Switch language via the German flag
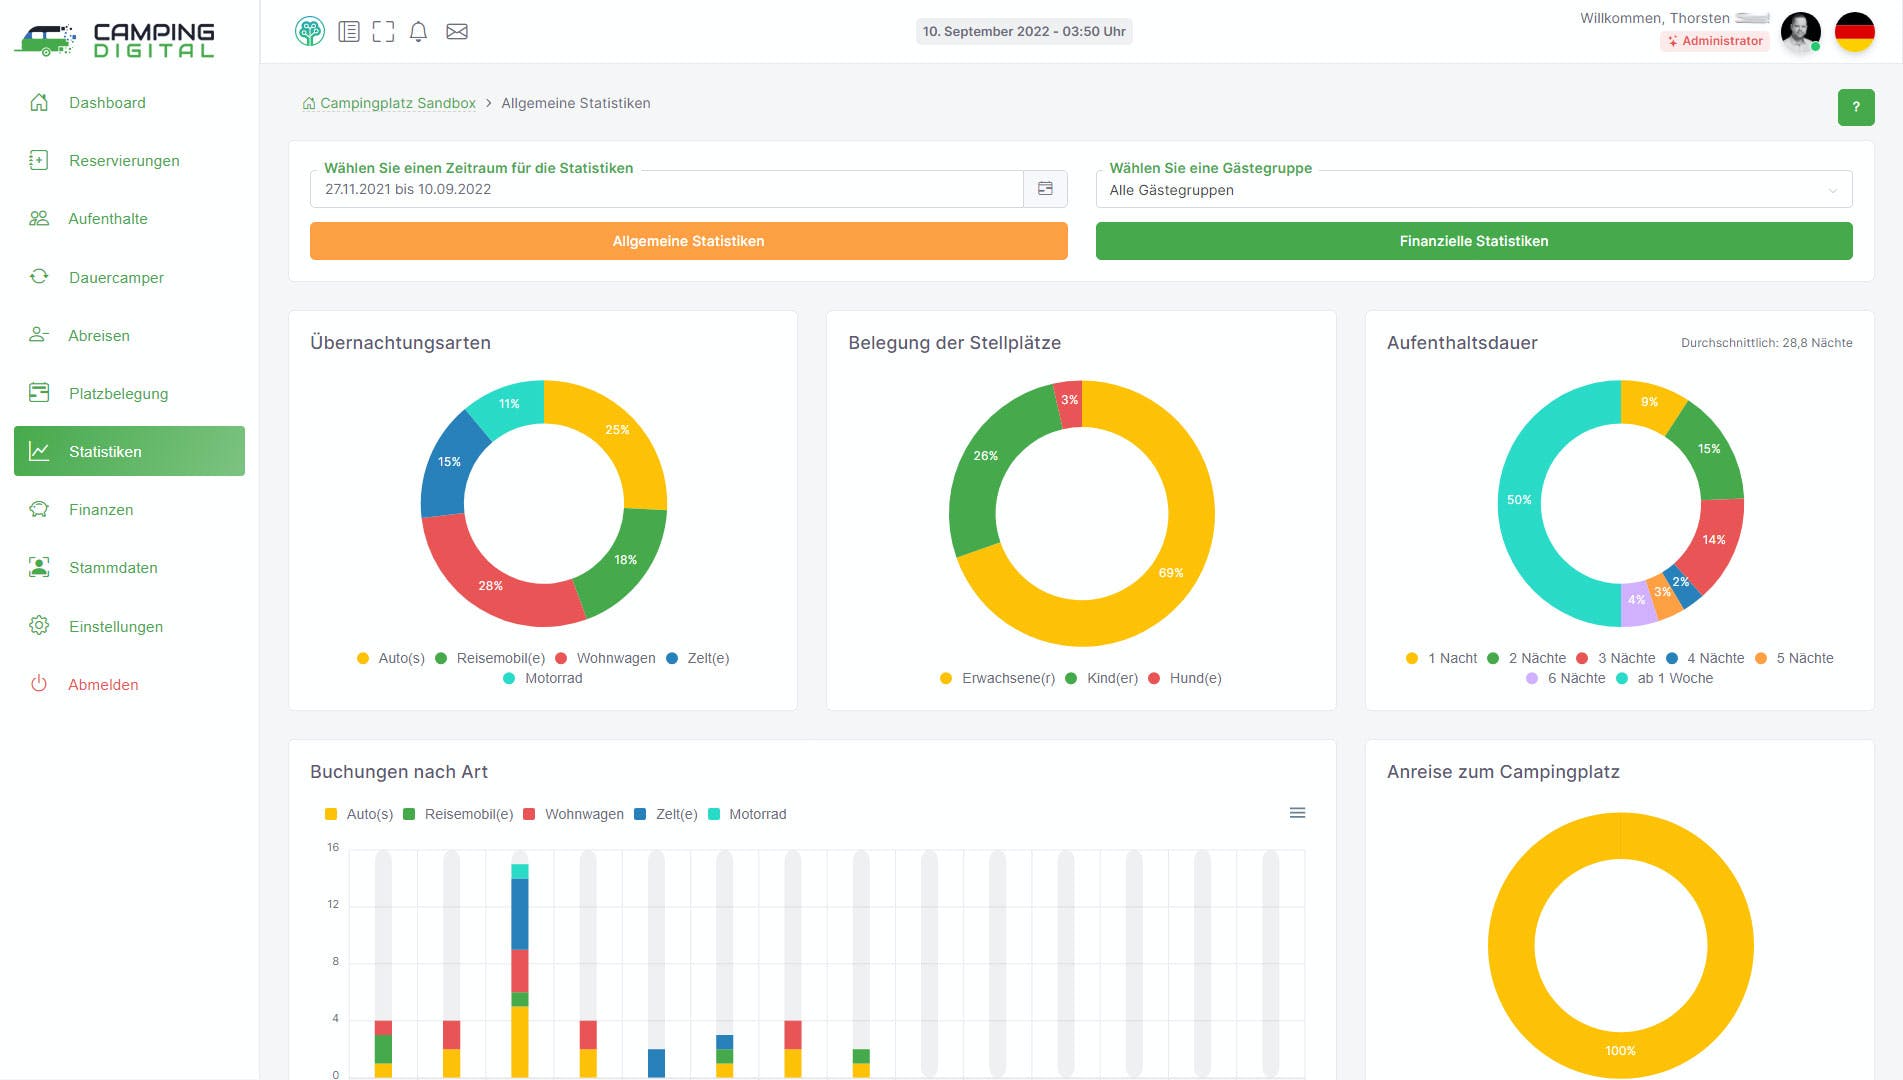1903x1080 pixels. coord(1854,32)
